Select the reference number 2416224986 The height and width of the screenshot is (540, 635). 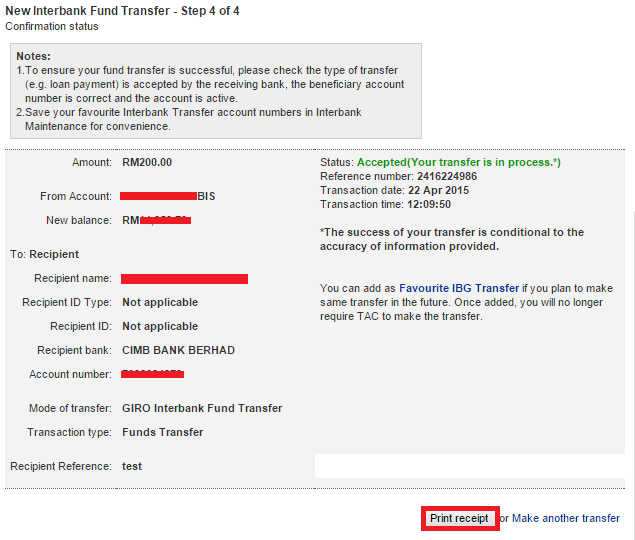coord(447,176)
